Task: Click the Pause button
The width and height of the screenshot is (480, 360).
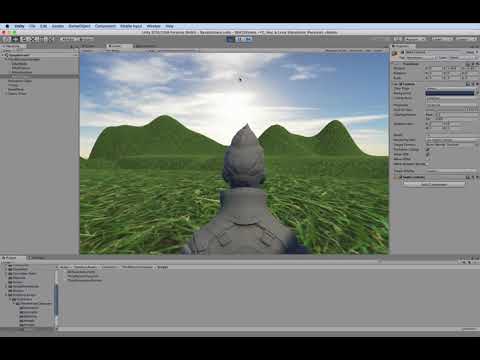Action: (x=239, y=39)
